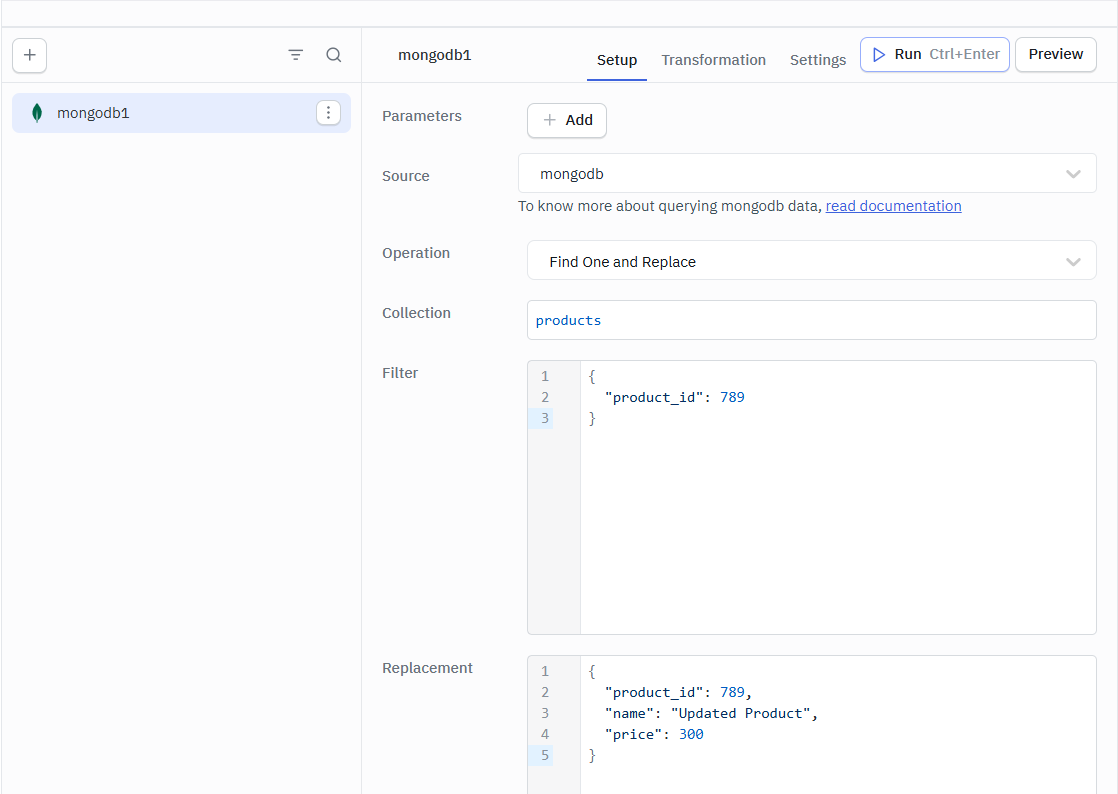The width and height of the screenshot is (1118, 794).
Task: Add a new parameter
Action: click(567, 120)
